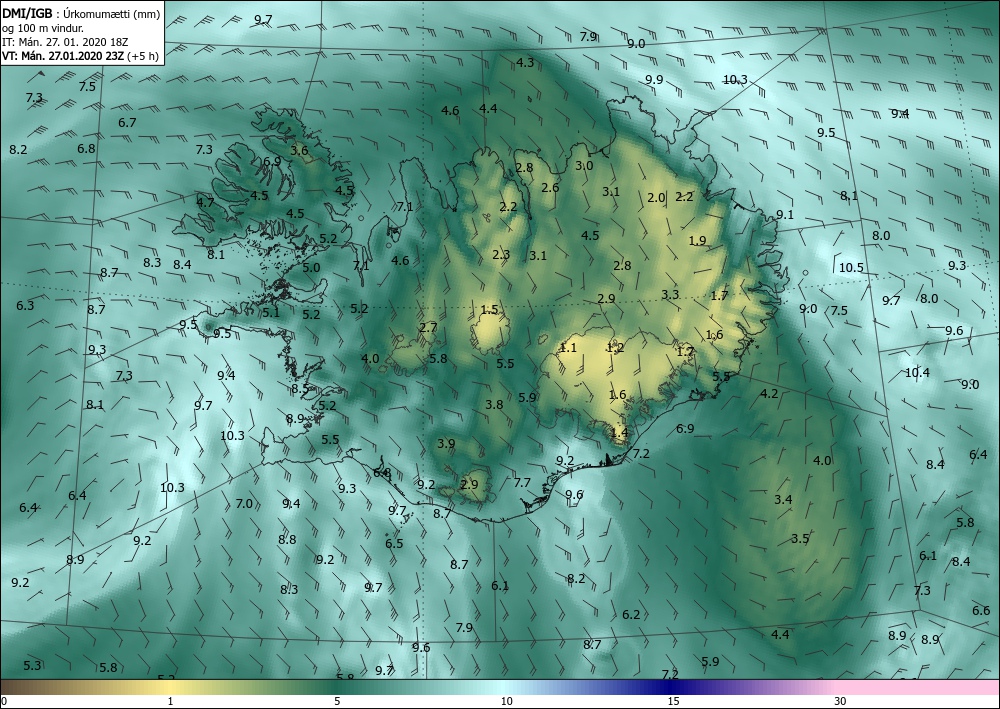
Task: Click the map value '6.2'
Action: 631,615
